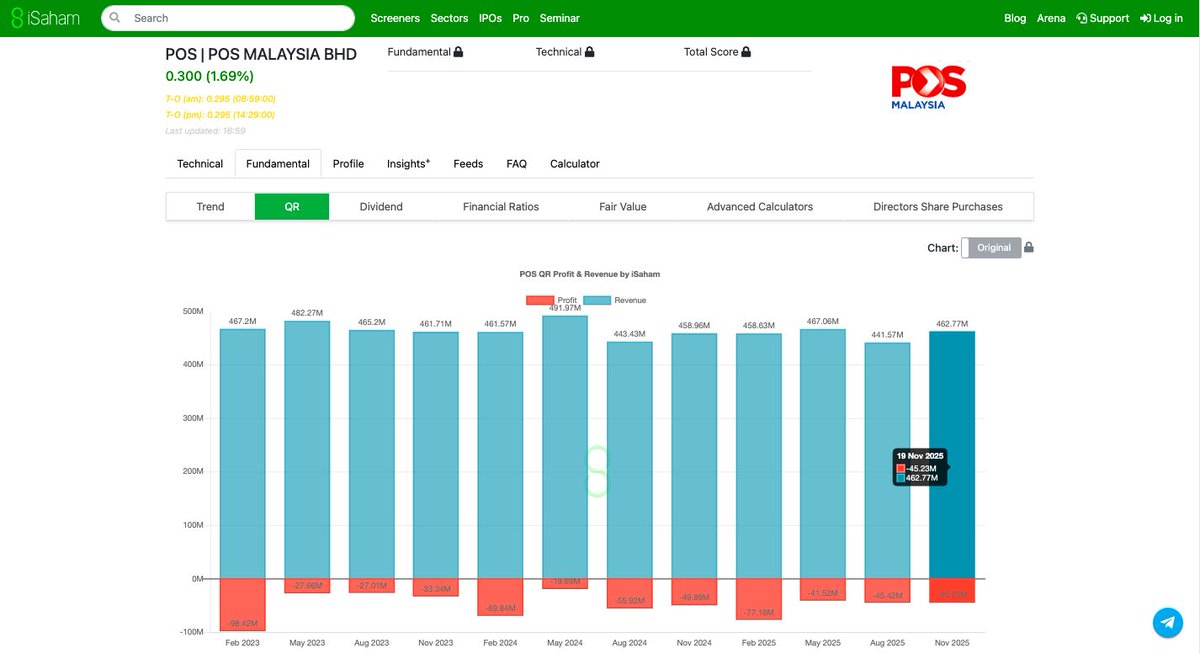Click the Fundamental score lock icon
The width and height of the screenshot is (1200, 654).
click(x=458, y=52)
